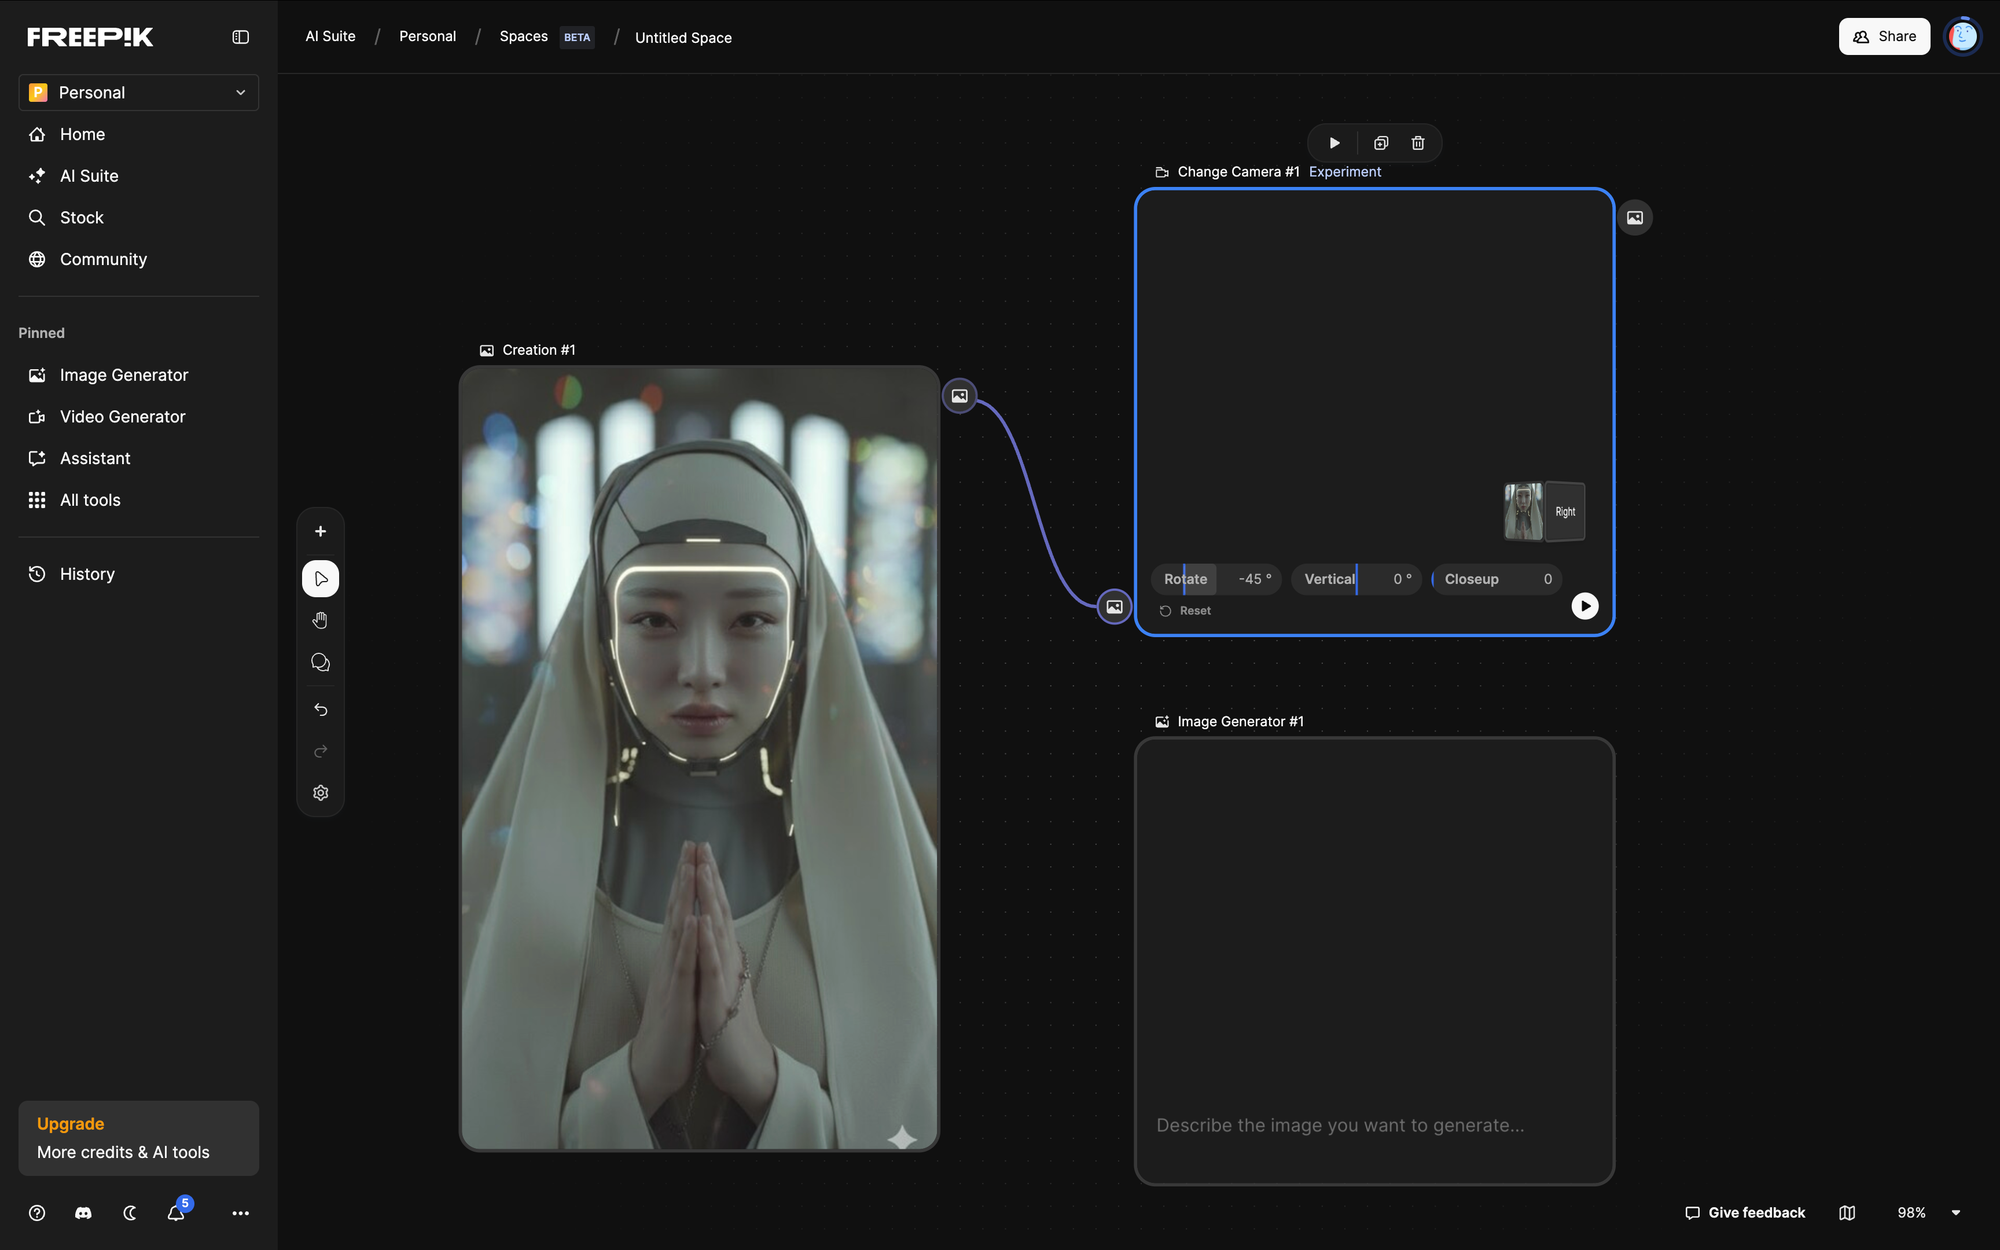The image size is (2000, 1250).
Task: Go to History in sidebar
Action: 87,574
